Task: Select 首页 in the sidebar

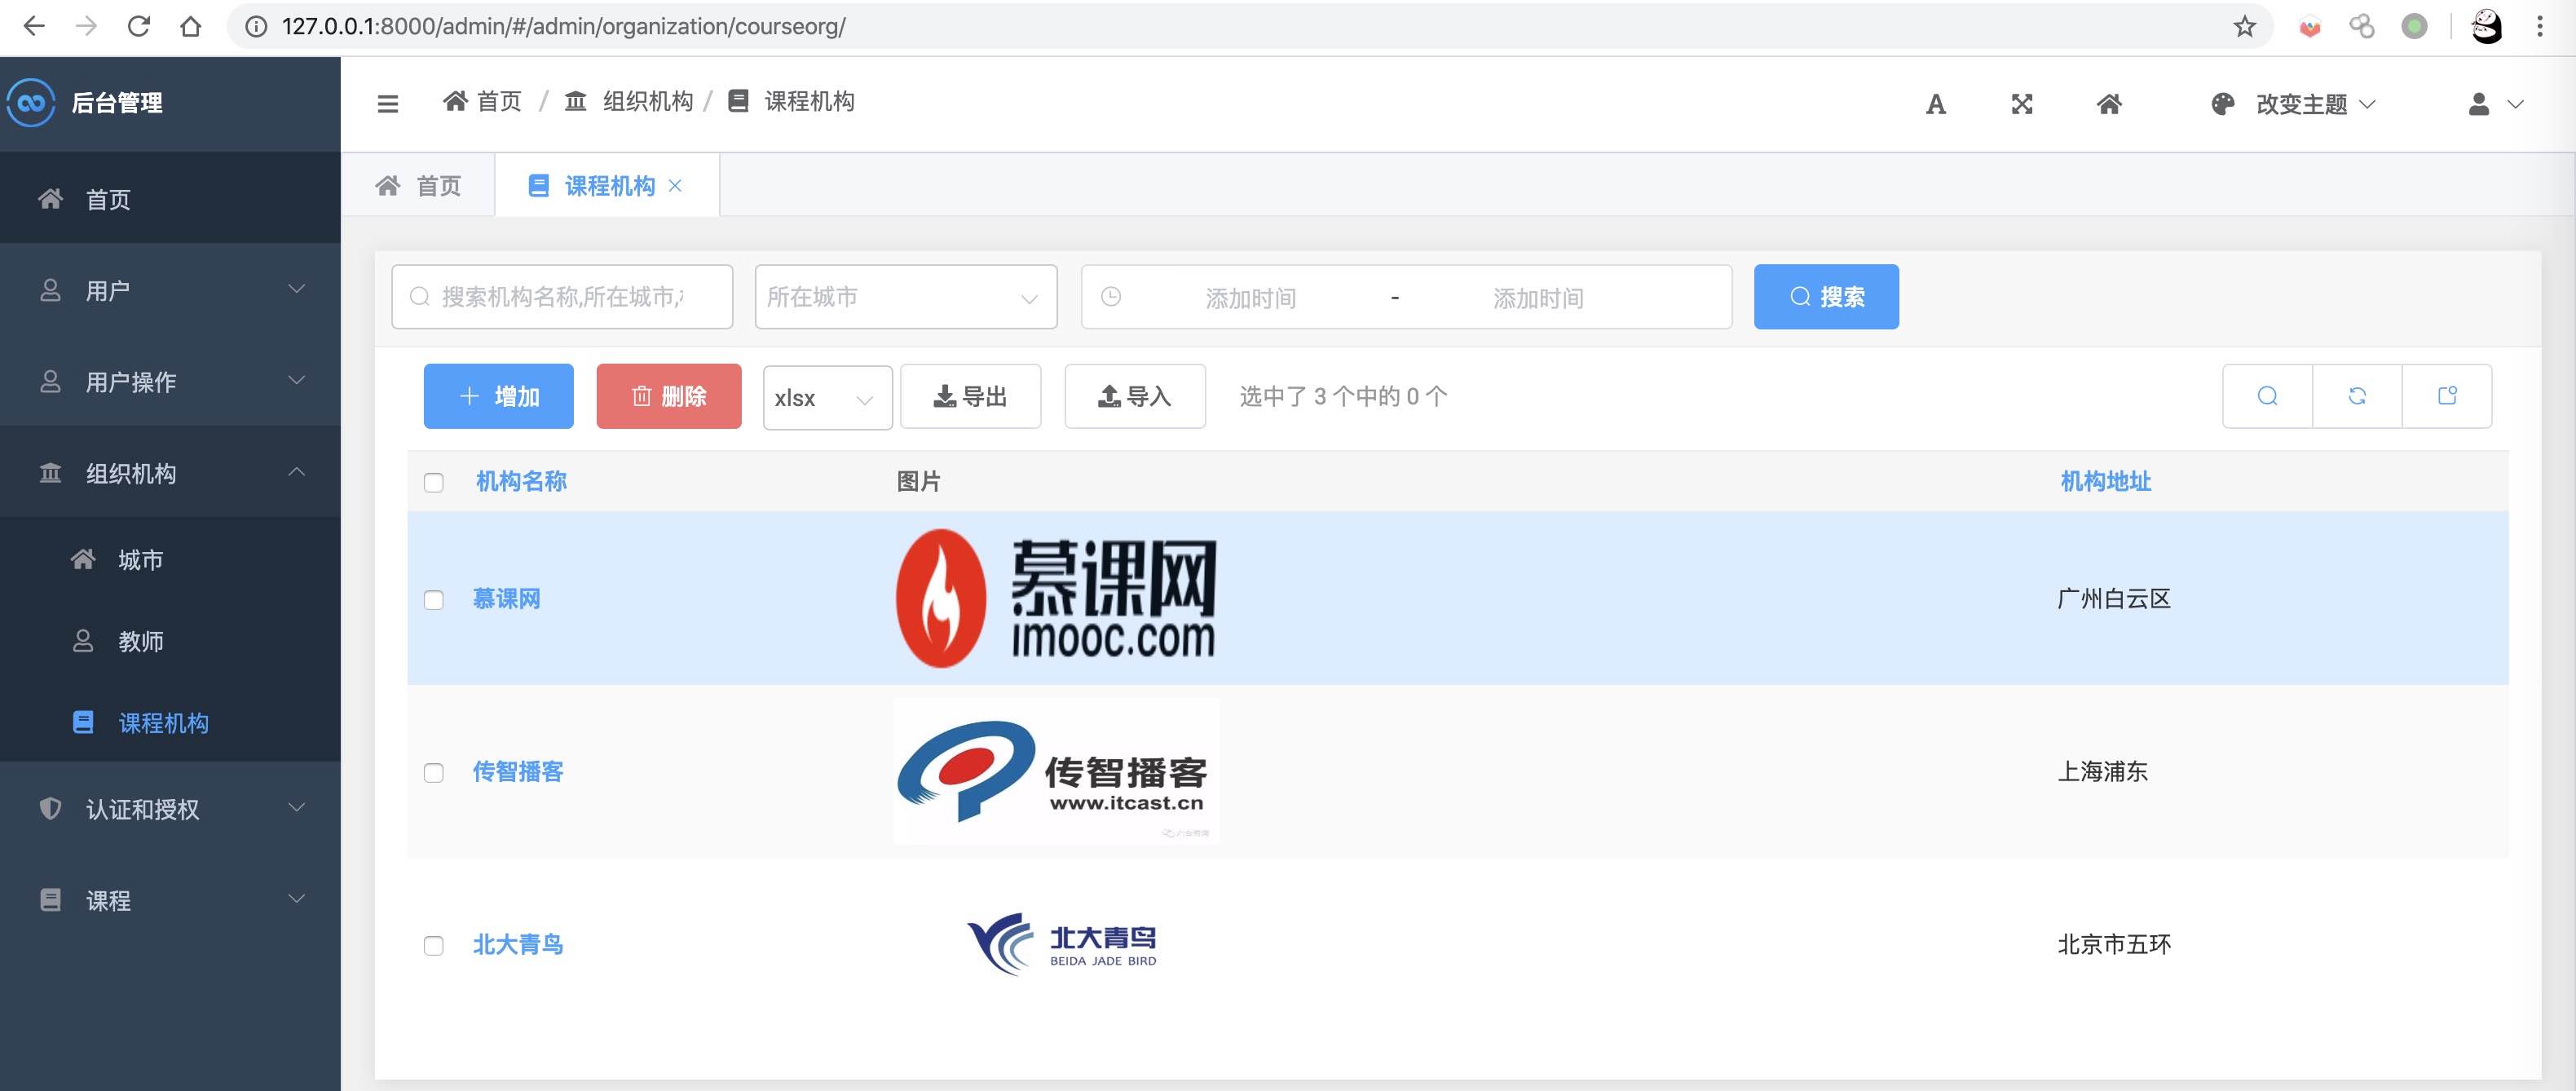Action: 170,198
